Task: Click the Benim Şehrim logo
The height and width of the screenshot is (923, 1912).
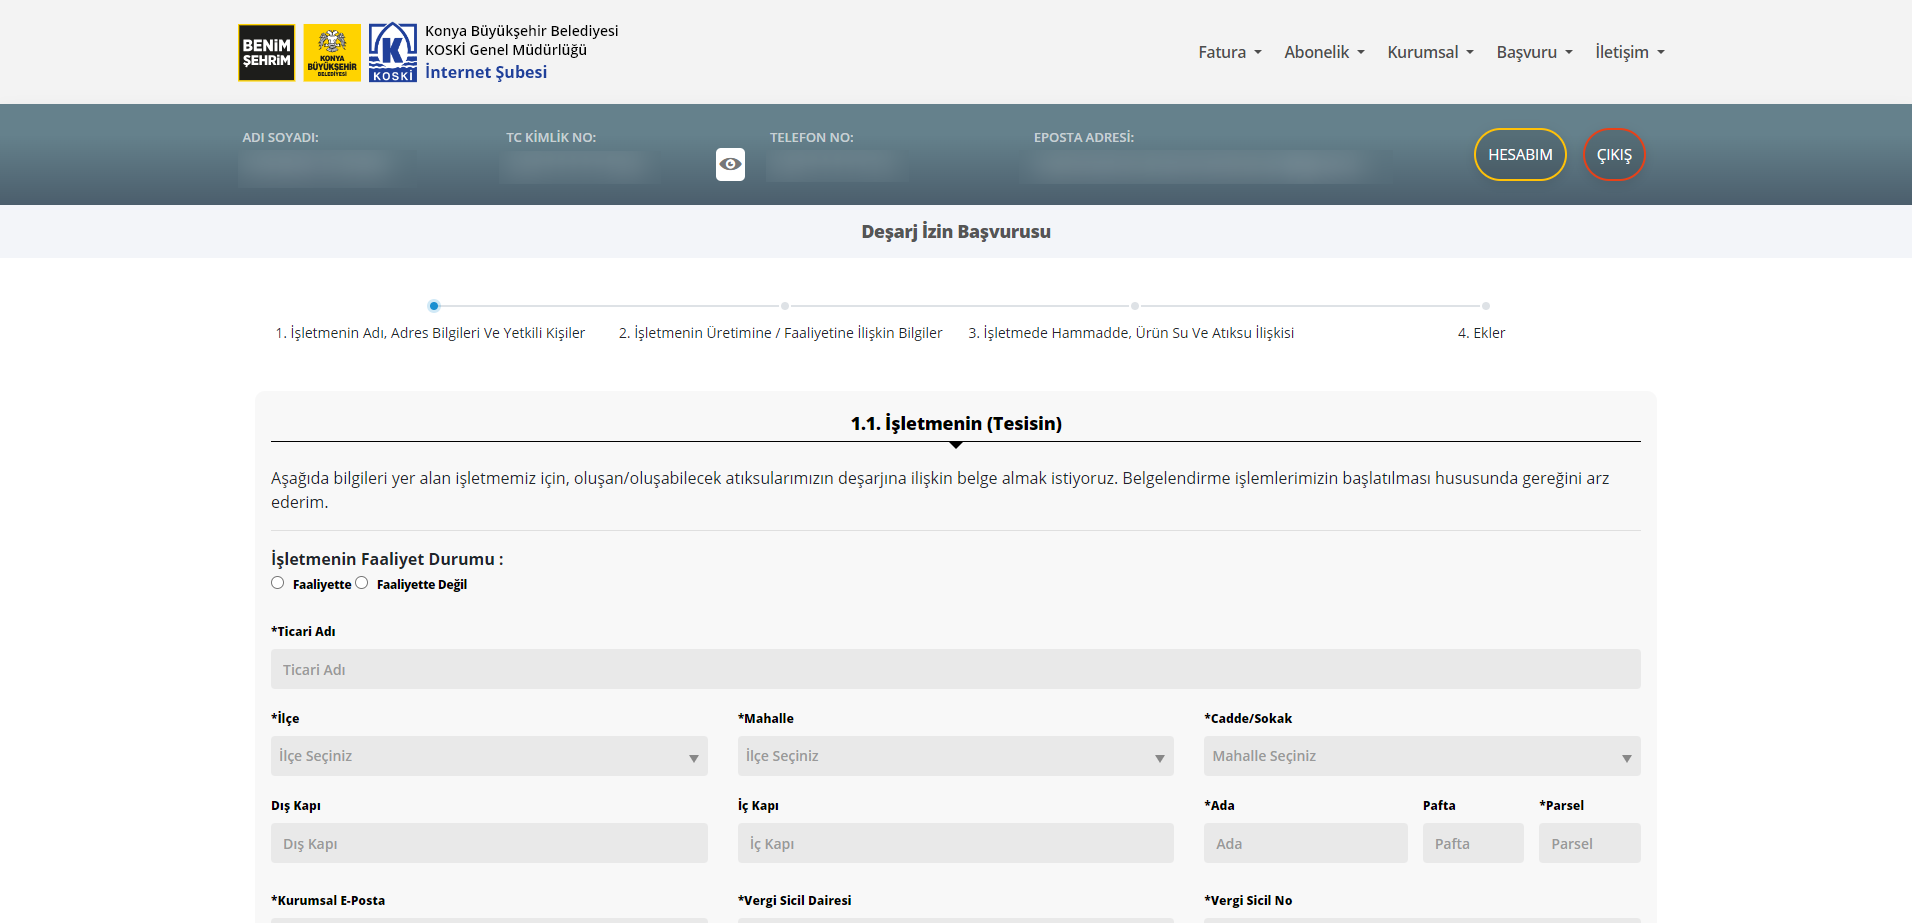Action: (x=266, y=53)
